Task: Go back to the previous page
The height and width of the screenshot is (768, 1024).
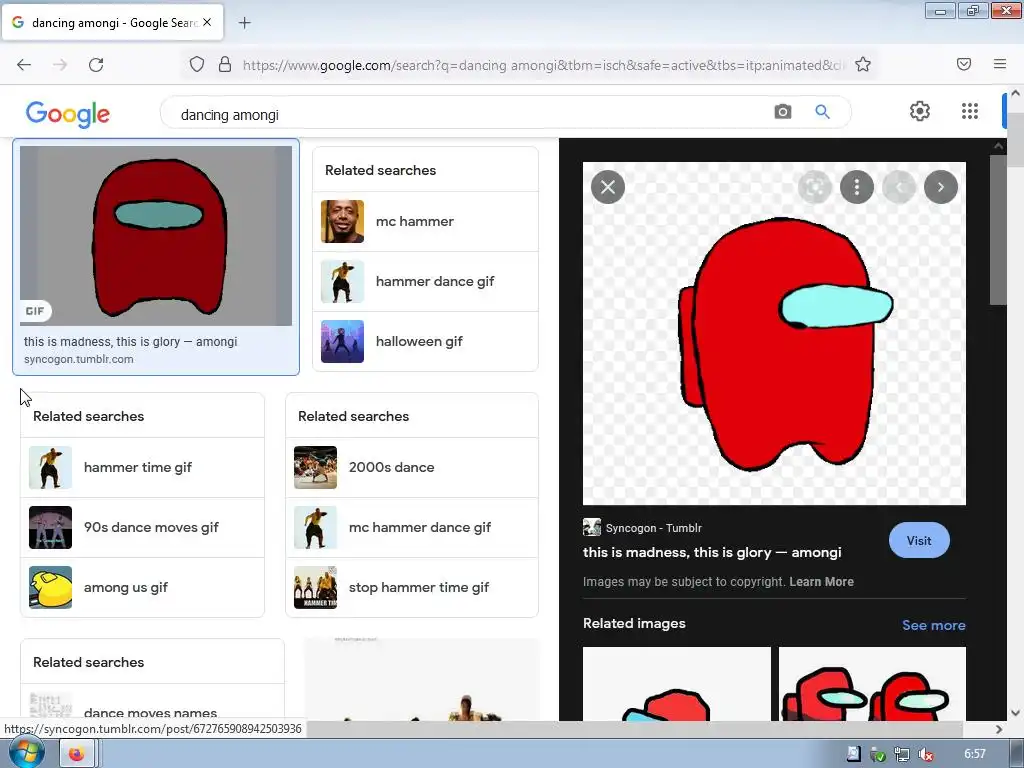Action: pos(24,65)
